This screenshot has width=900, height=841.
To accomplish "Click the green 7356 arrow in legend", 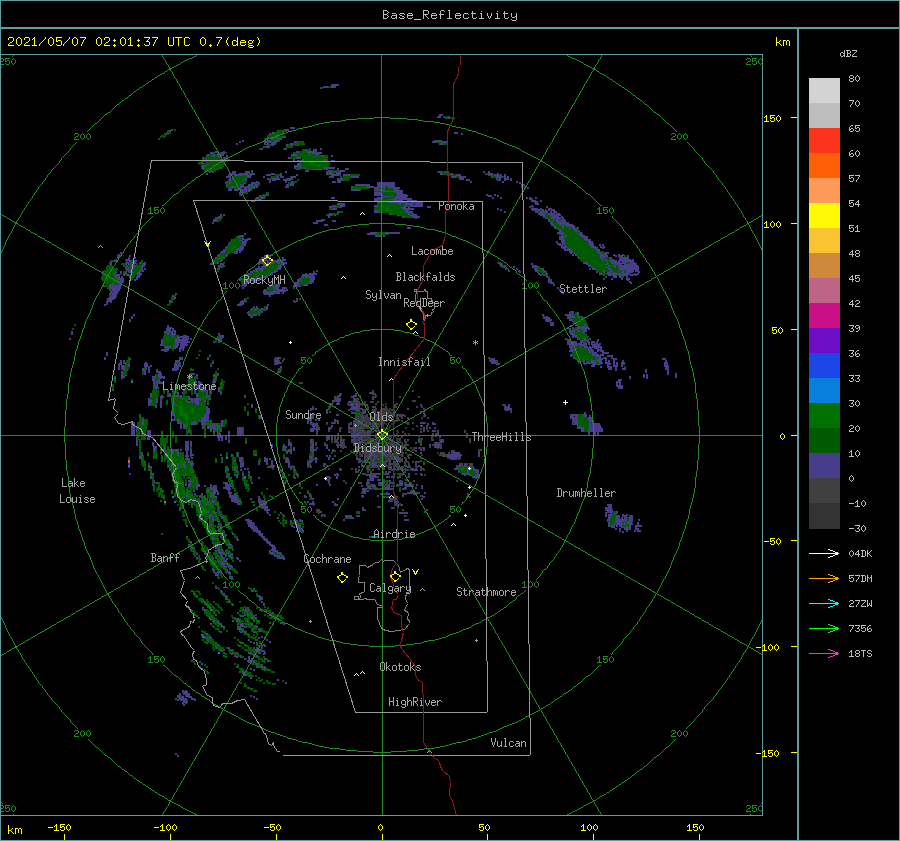I will point(824,629).
